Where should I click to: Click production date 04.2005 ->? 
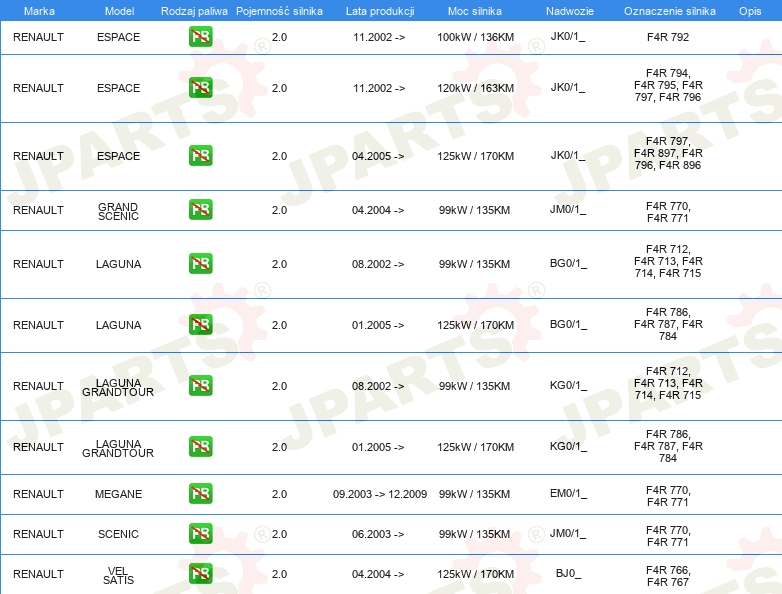tap(378, 156)
